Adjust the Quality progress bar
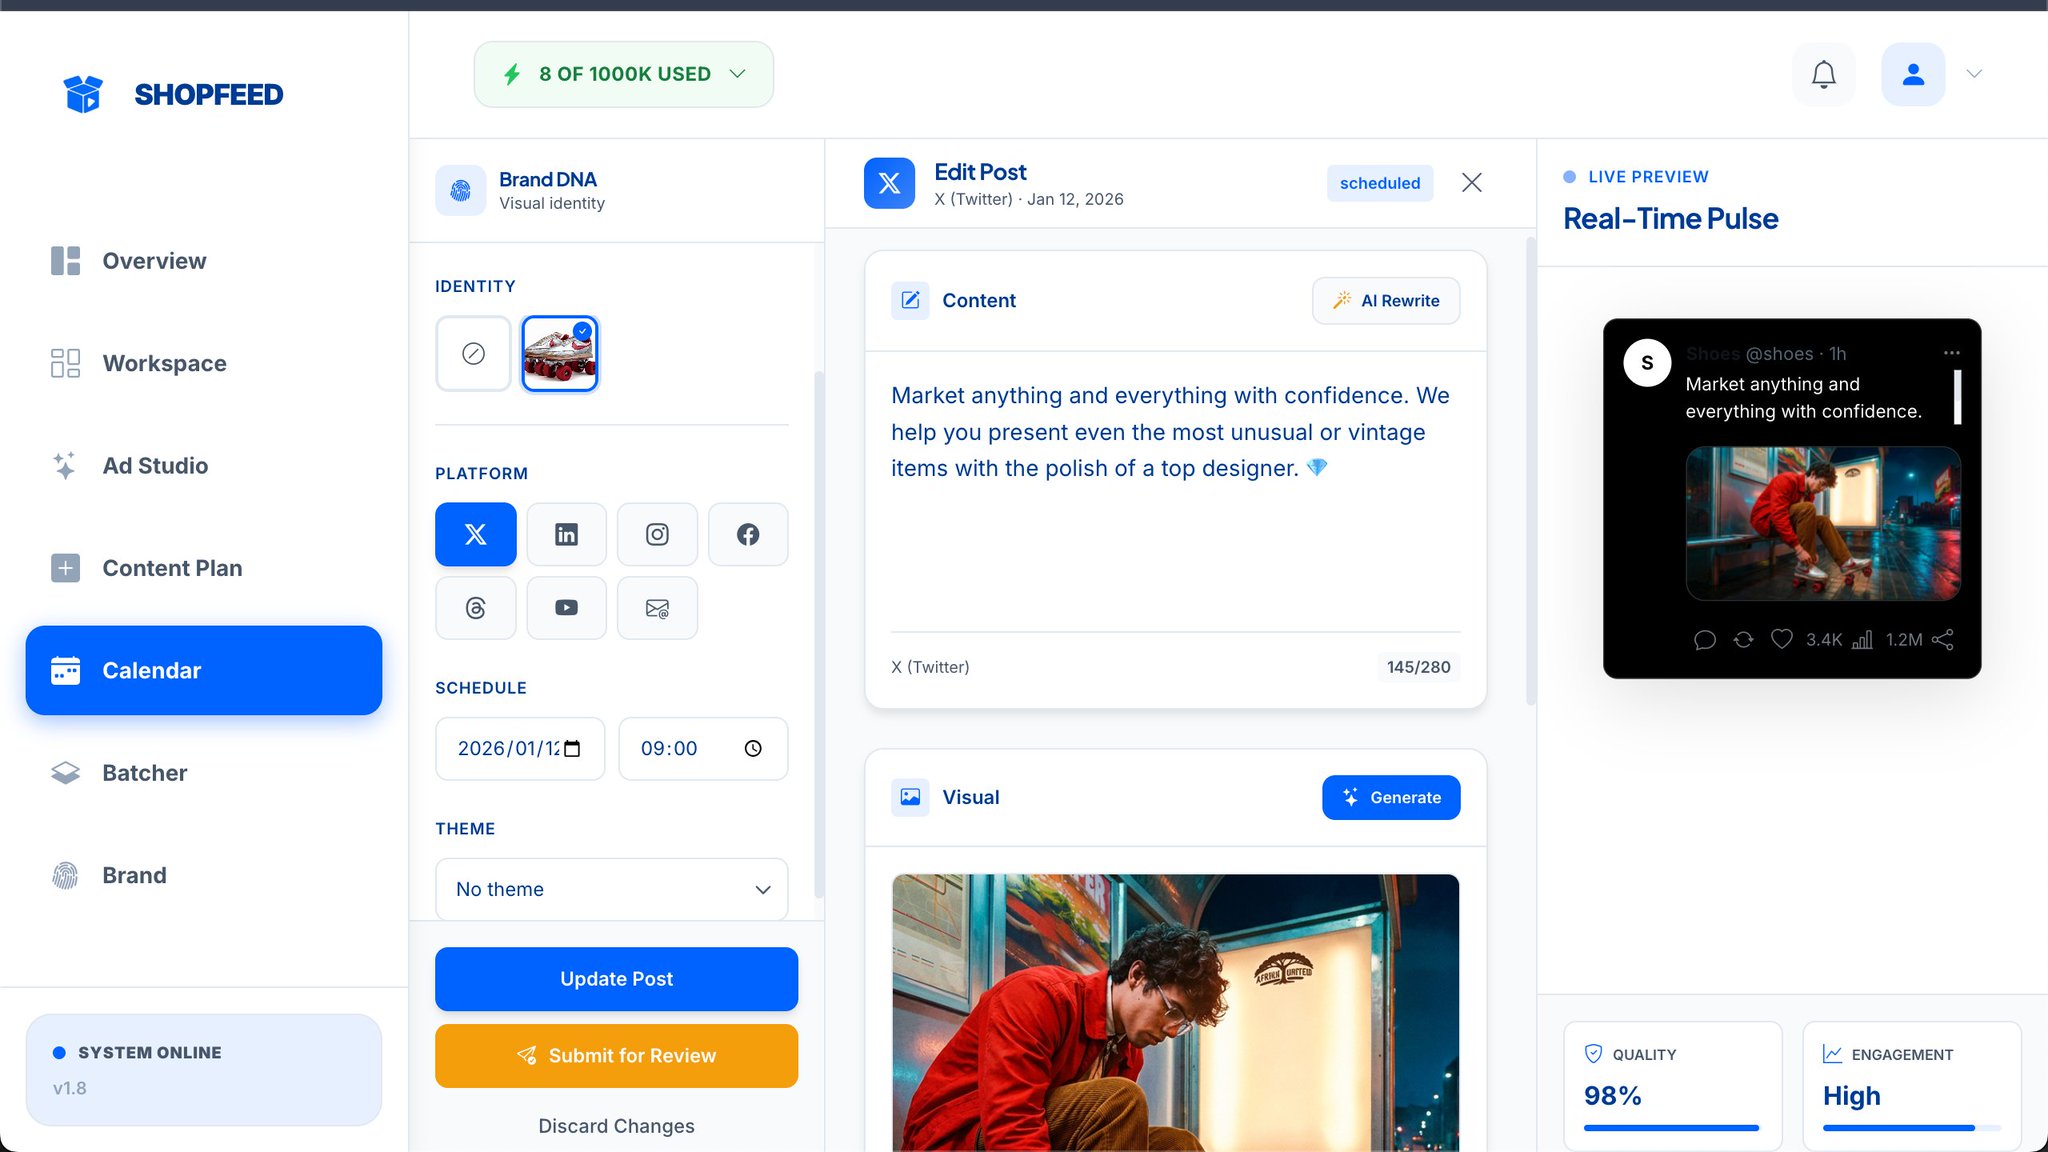The height and width of the screenshot is (1152, 2048). coord(1672,1127)
